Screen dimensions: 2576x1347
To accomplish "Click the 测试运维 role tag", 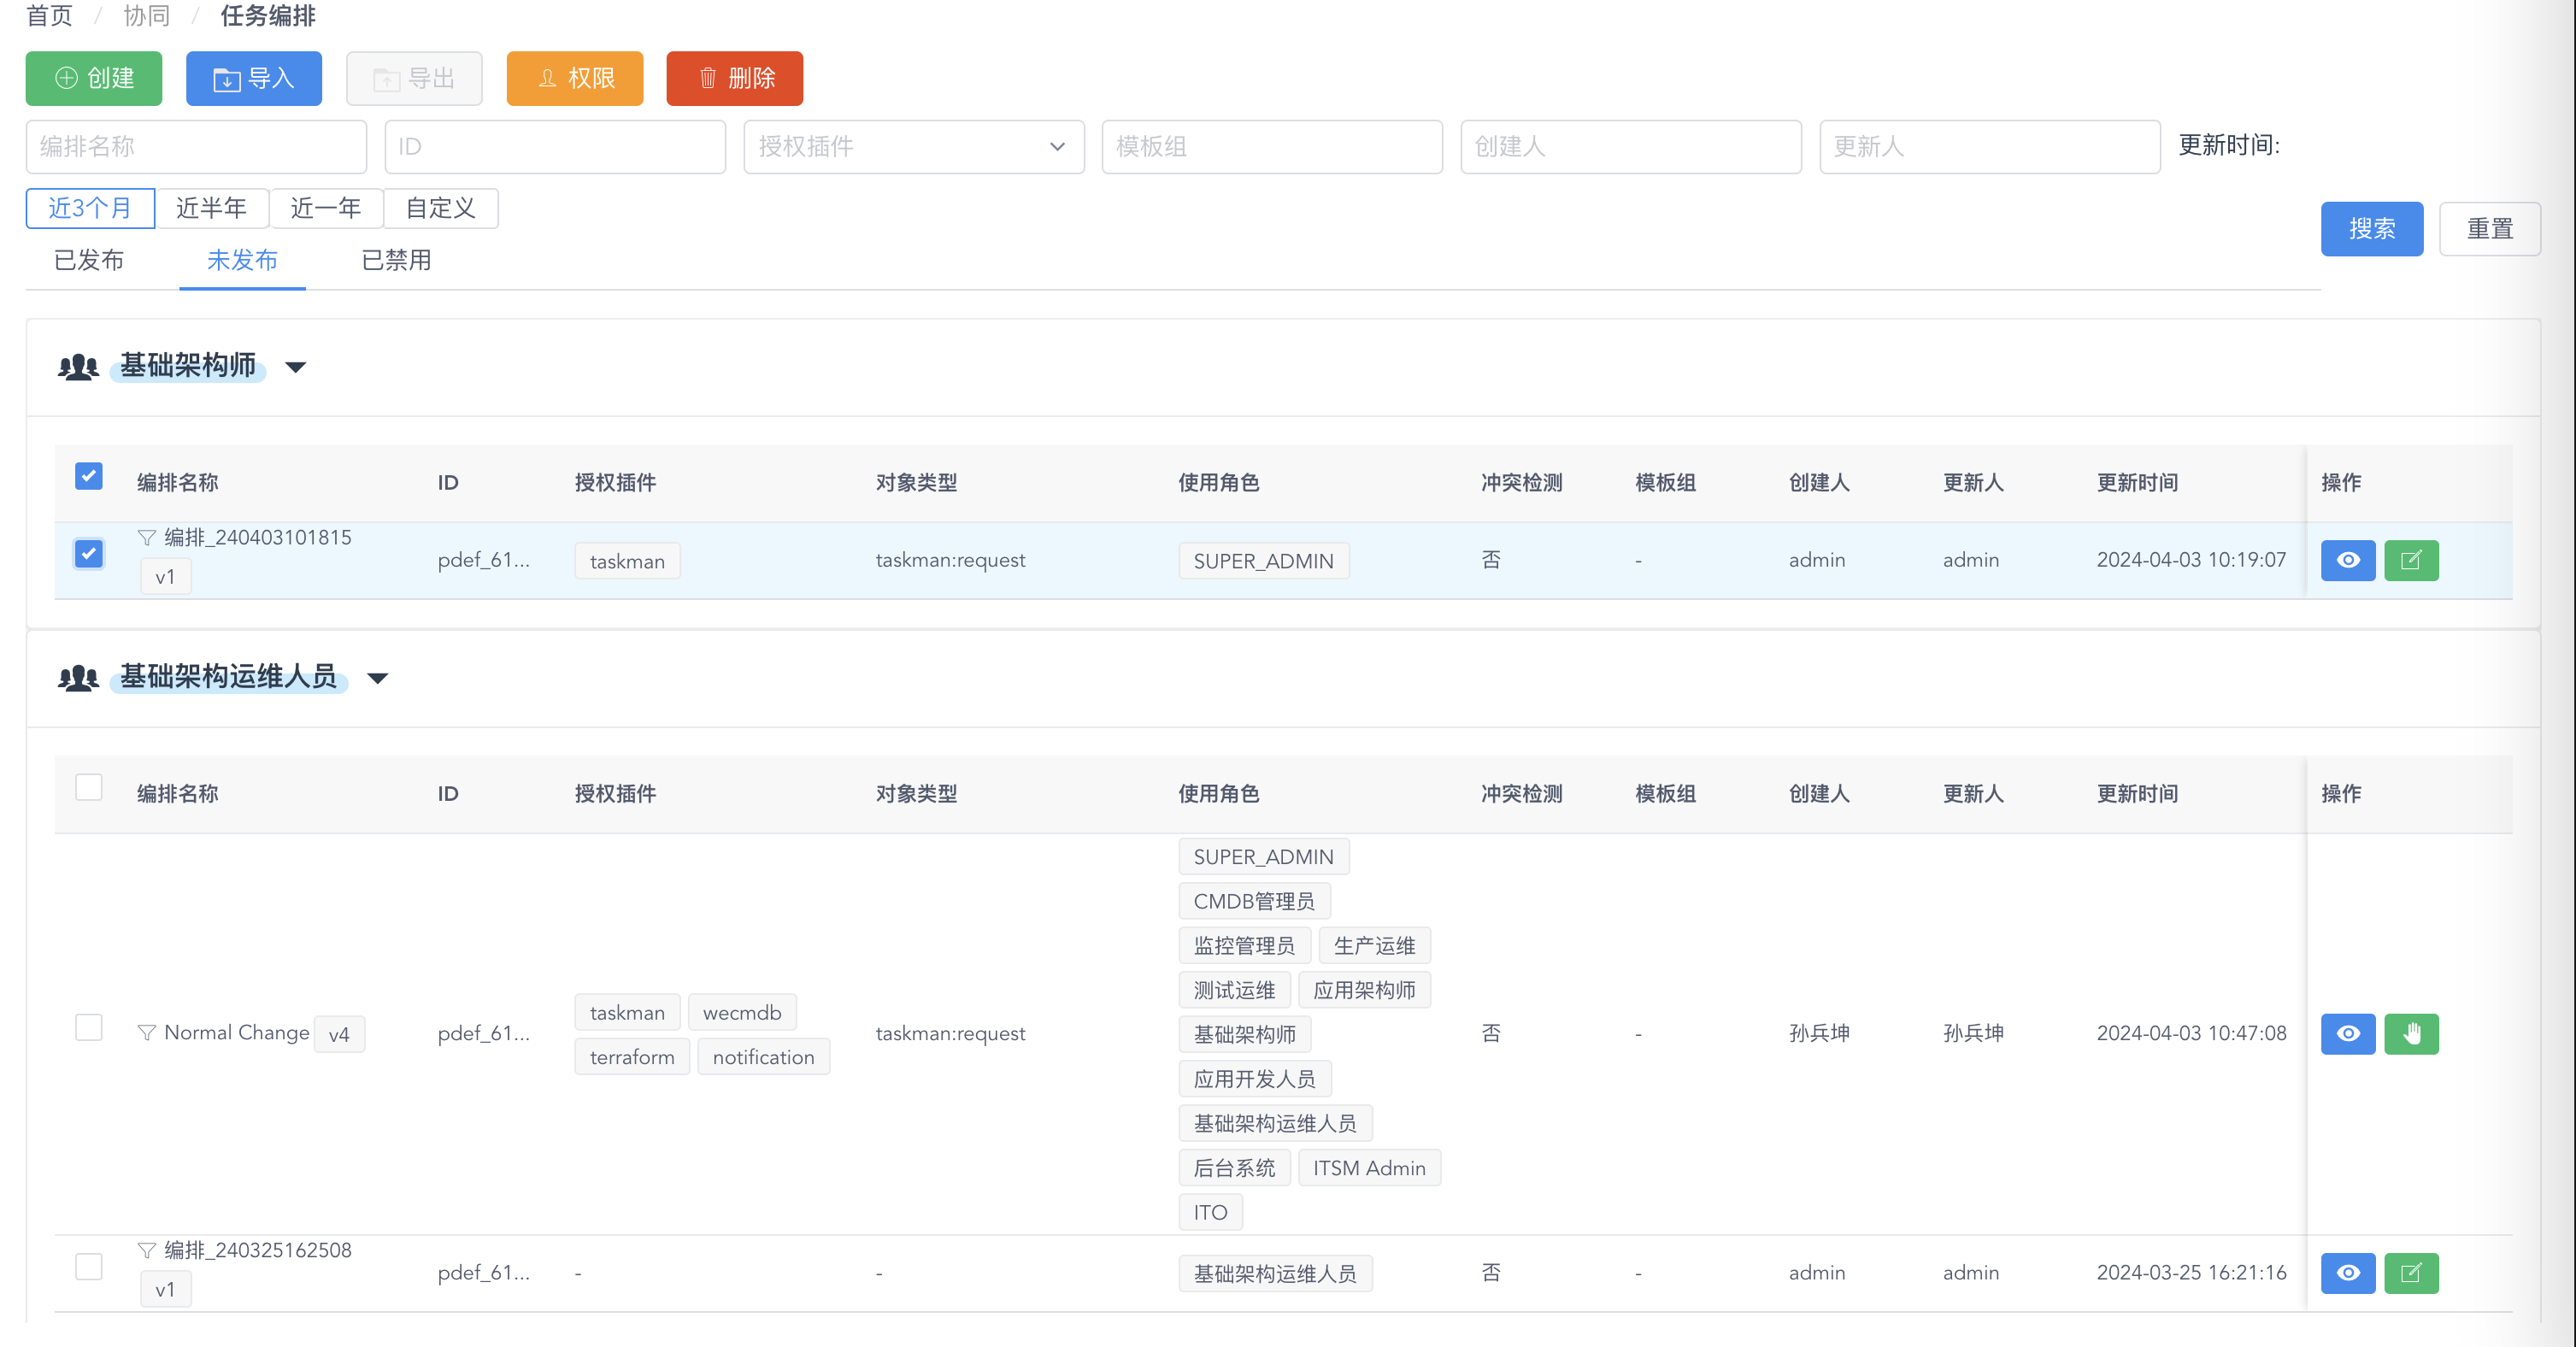I will point(1234,990).
